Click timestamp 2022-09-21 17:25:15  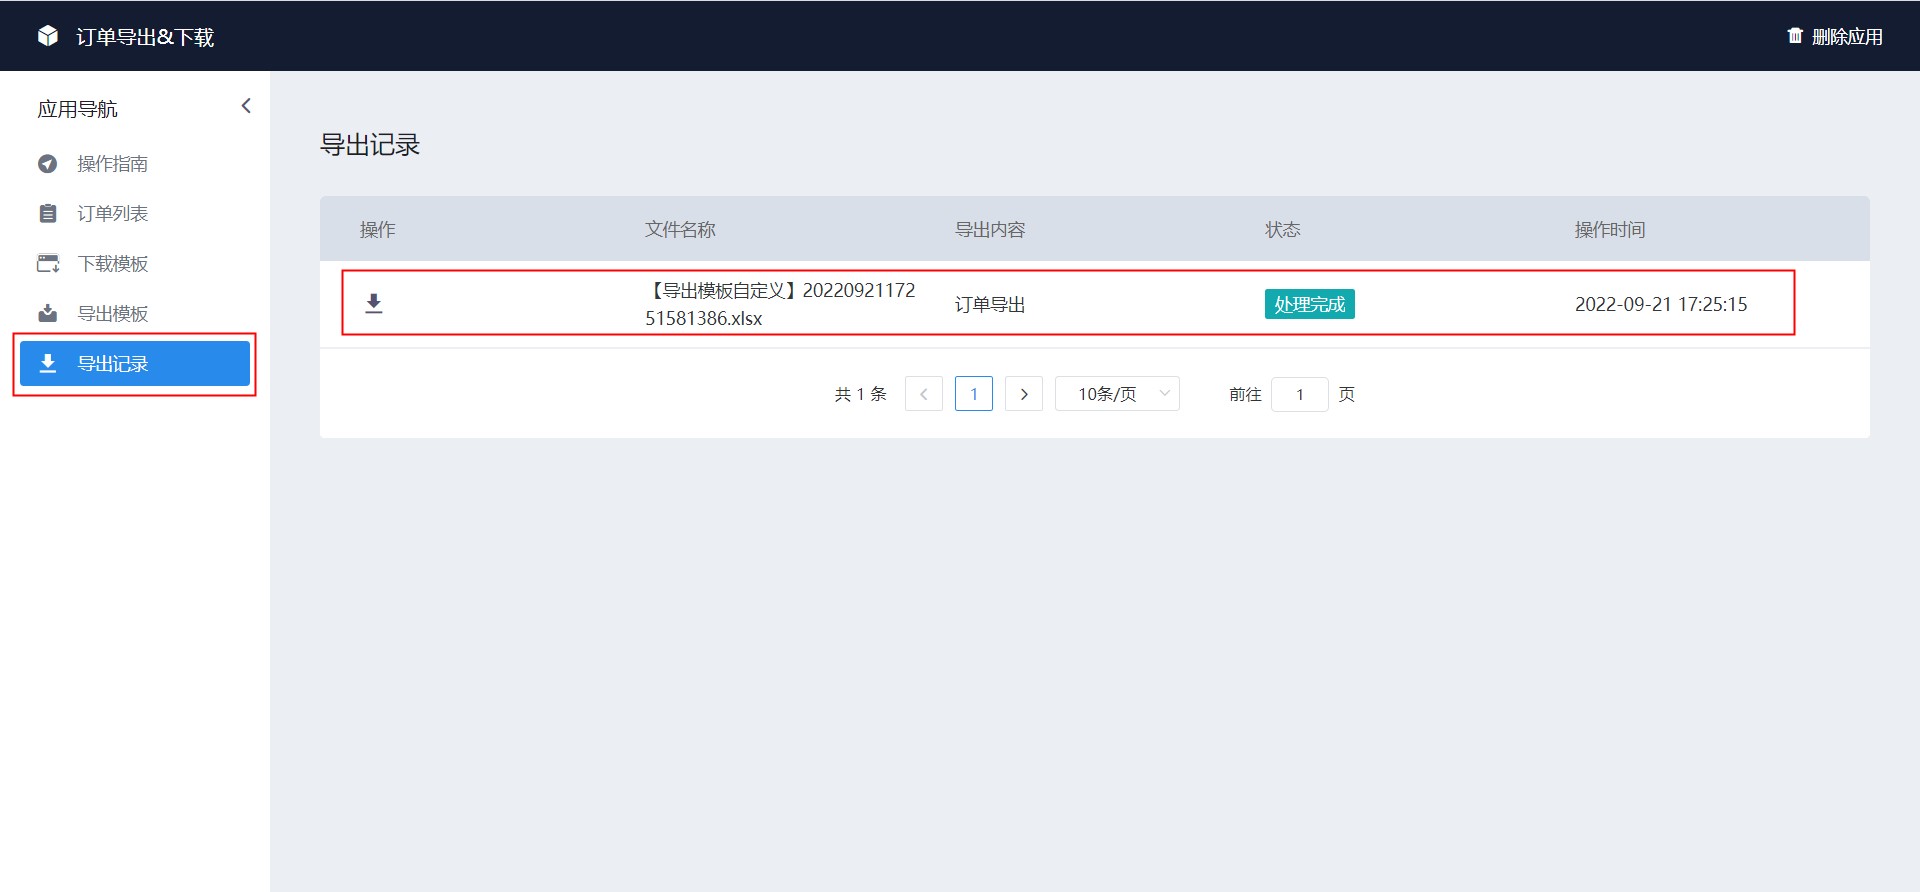(1661, 304)
